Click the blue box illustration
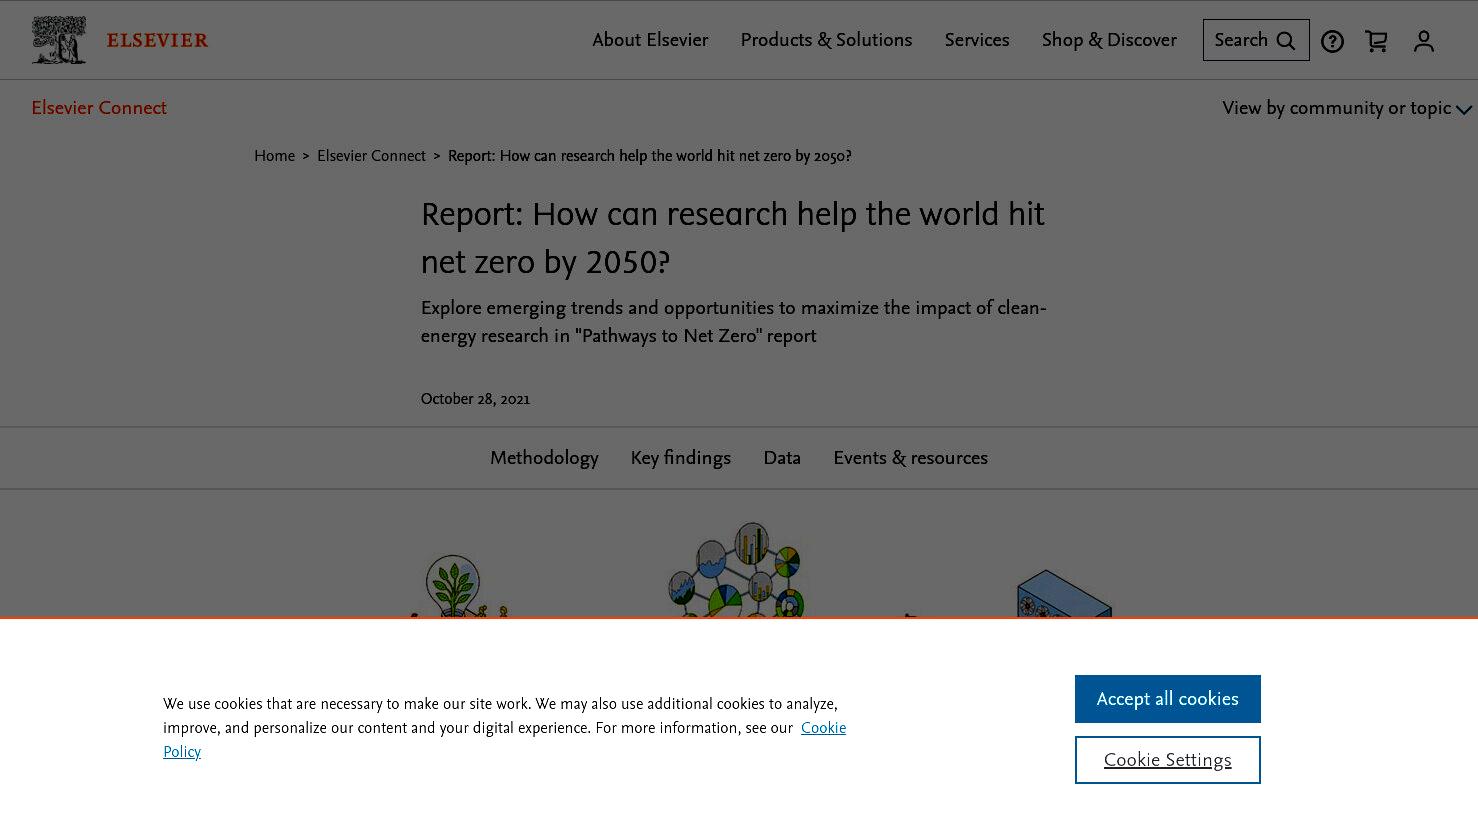Viewport: 1478px width, 837px height. point(1063,594)
